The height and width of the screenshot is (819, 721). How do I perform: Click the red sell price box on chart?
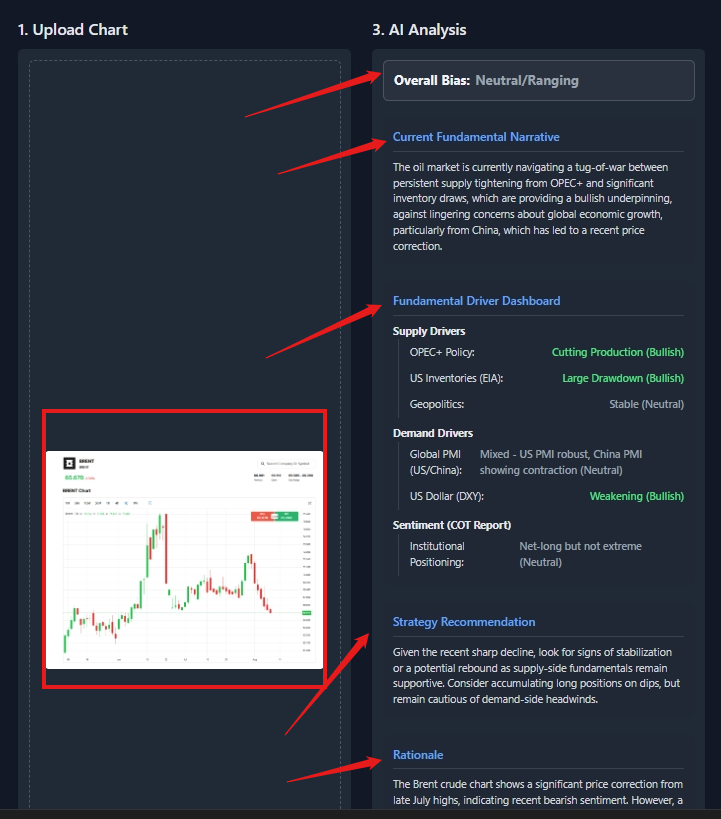pyautogui.click(x=262, y=517)
